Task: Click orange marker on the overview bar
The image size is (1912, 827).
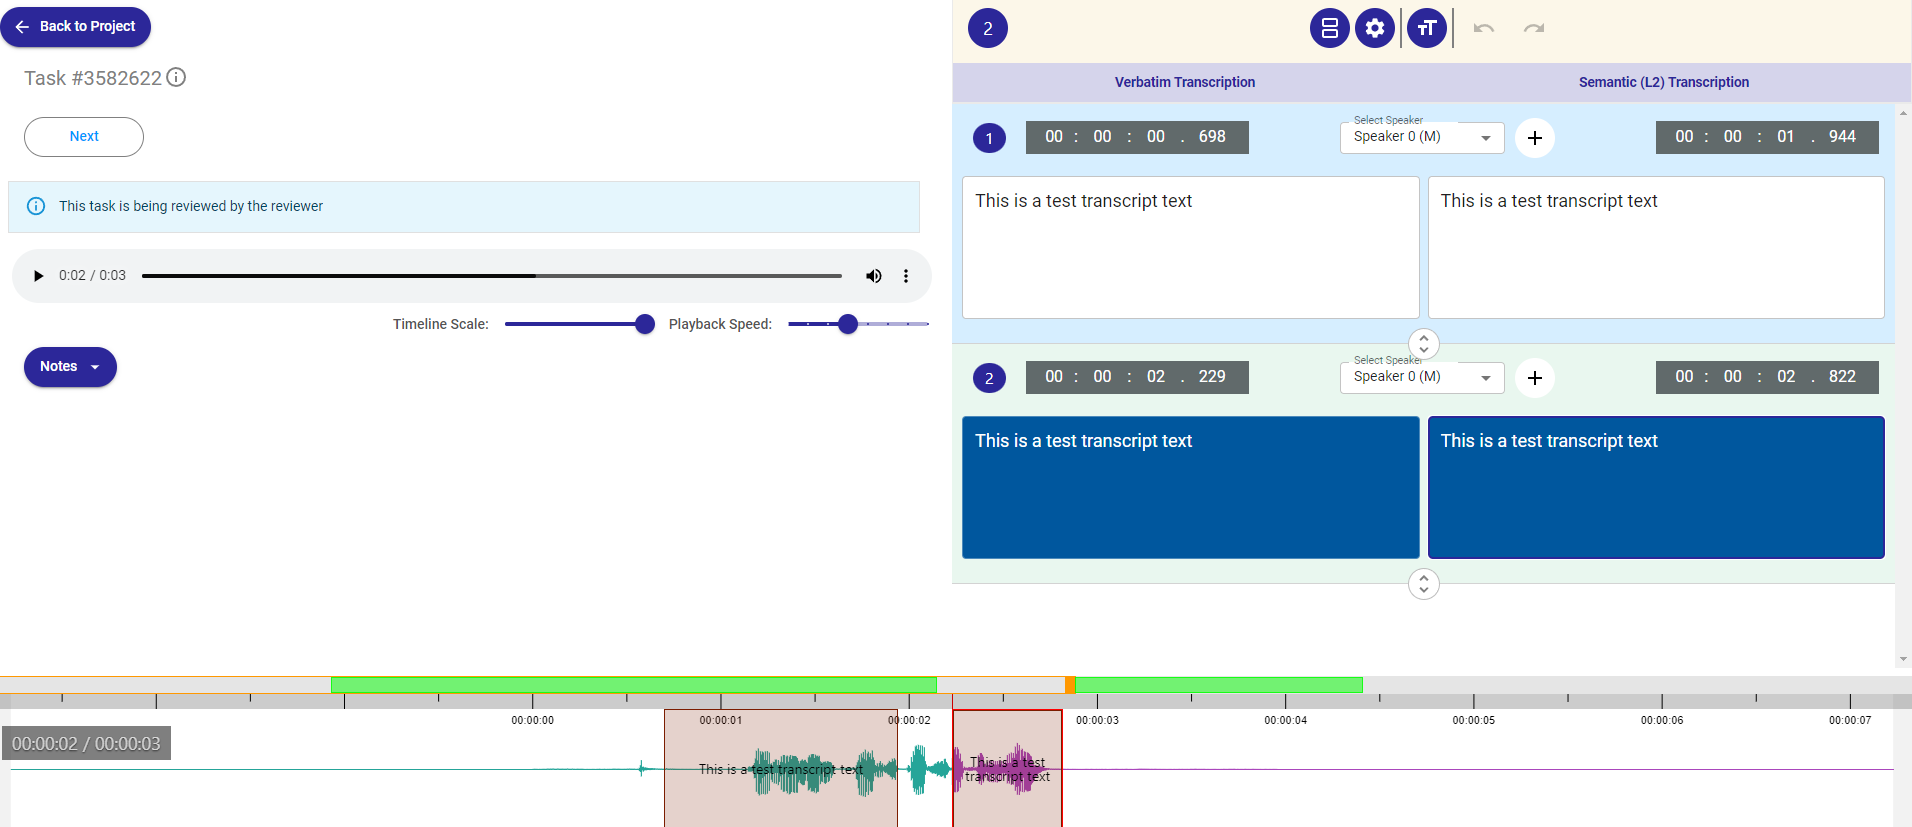Action: 1070,685
